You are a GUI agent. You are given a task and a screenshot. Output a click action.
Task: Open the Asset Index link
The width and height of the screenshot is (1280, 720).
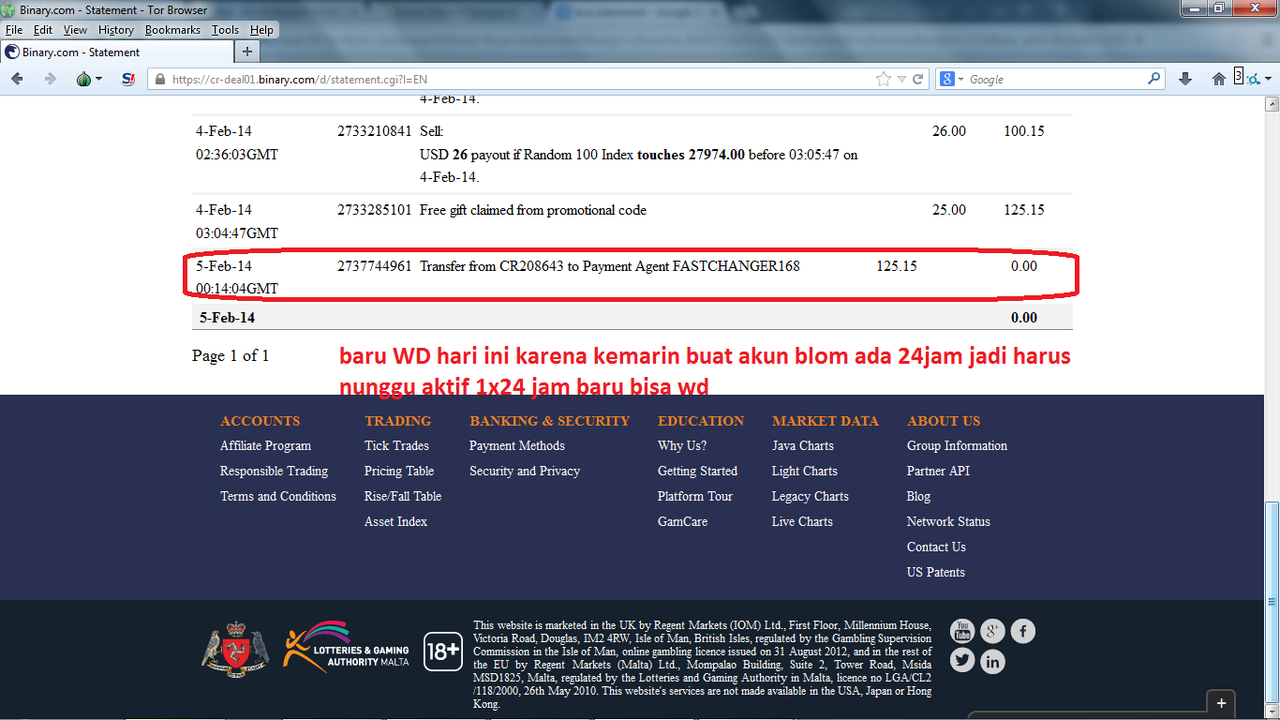tap(396, 521)
